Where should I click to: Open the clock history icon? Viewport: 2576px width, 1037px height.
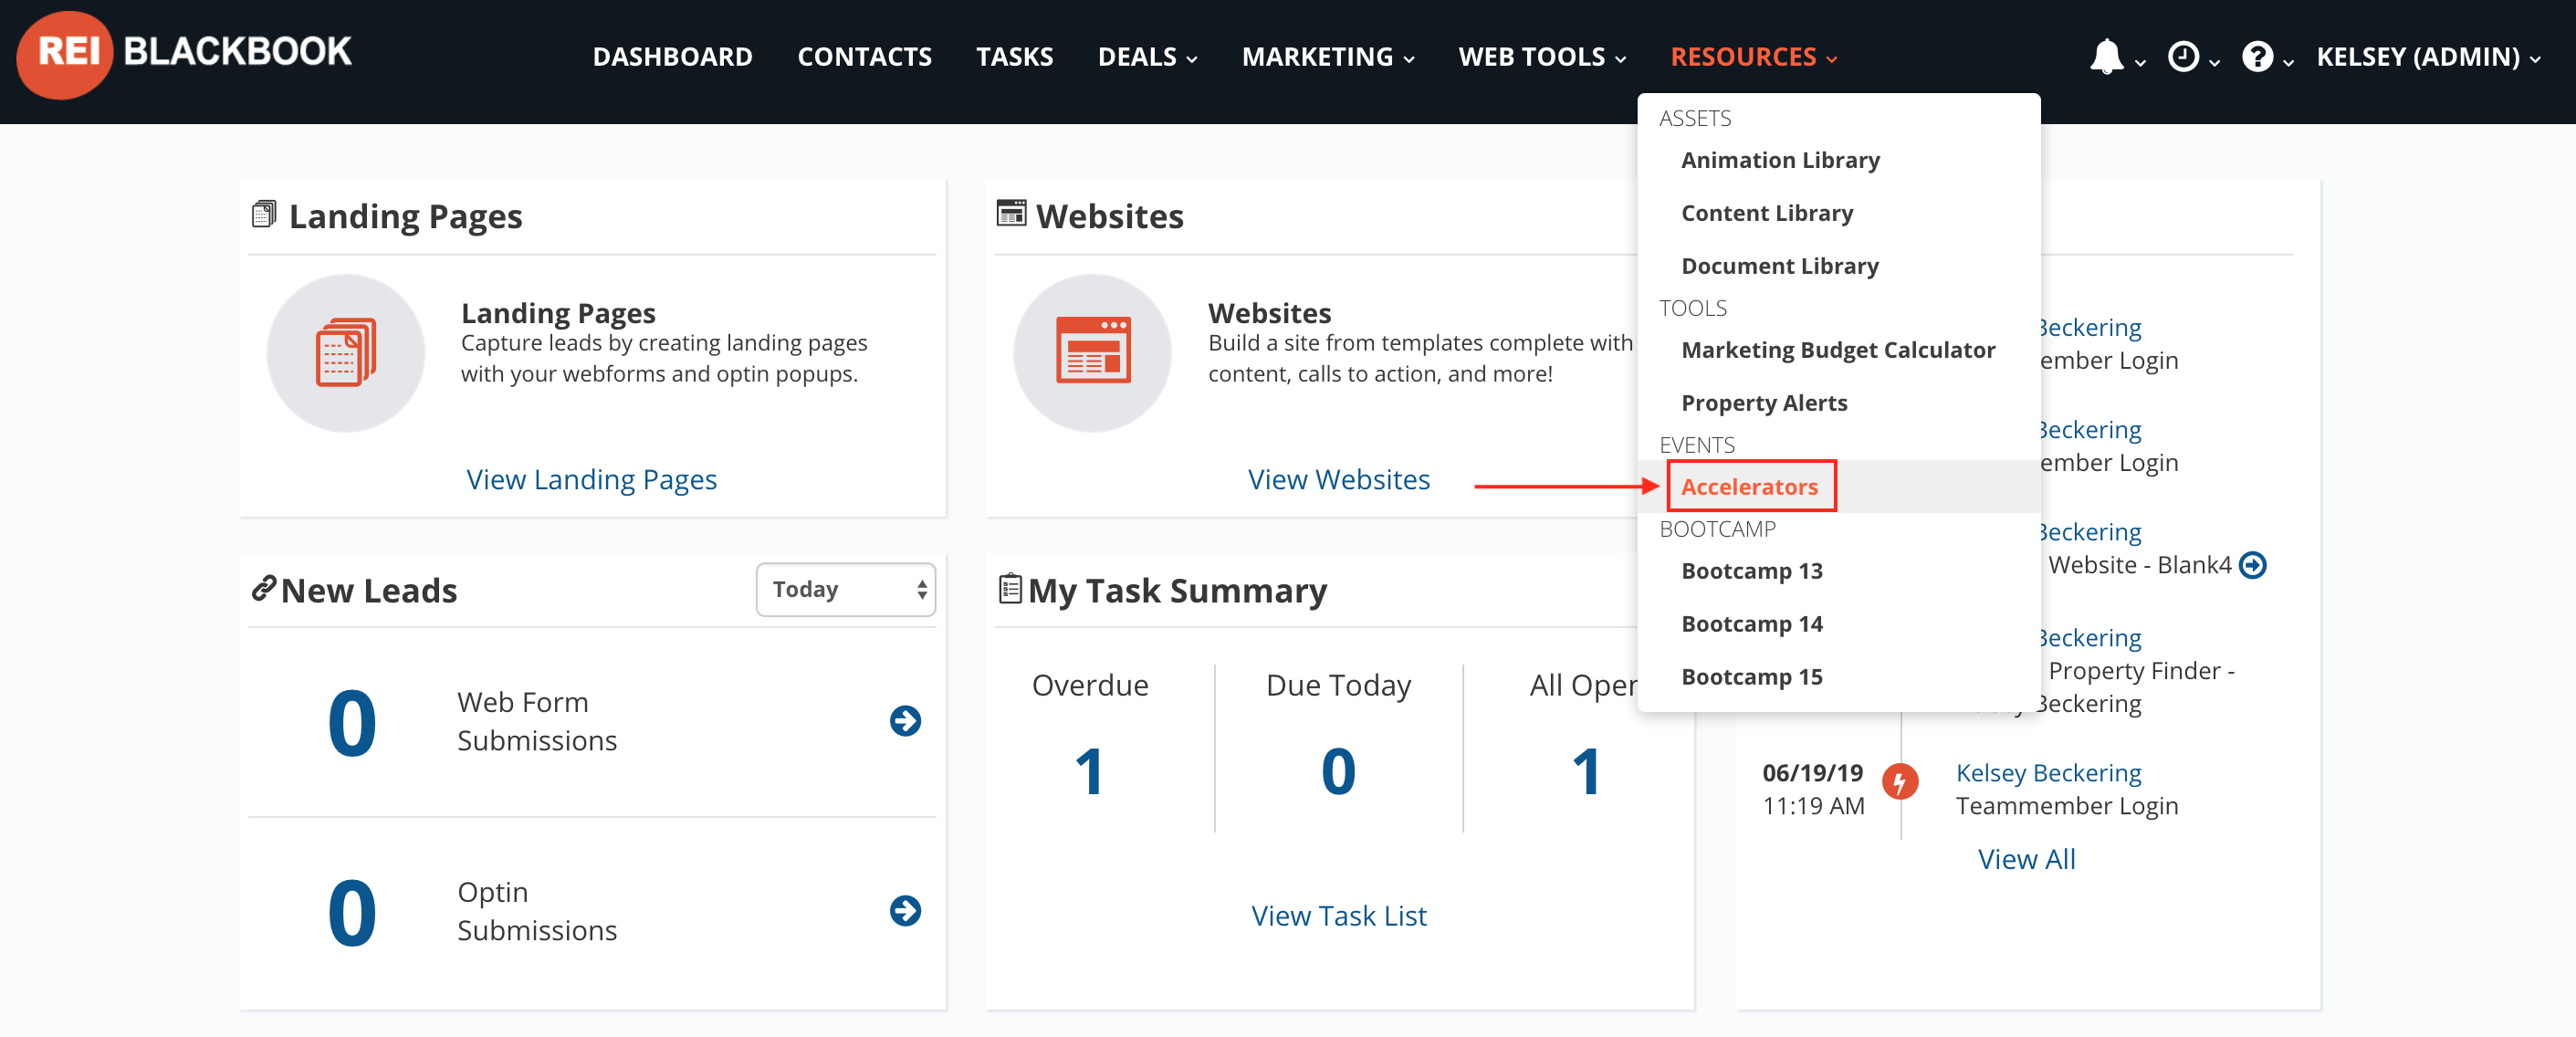pos(2182,57)
